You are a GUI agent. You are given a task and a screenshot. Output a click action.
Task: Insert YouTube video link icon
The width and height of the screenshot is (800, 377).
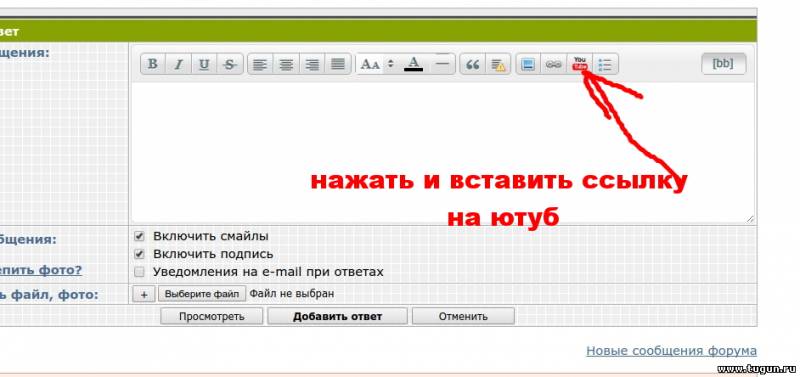[580, 64]
